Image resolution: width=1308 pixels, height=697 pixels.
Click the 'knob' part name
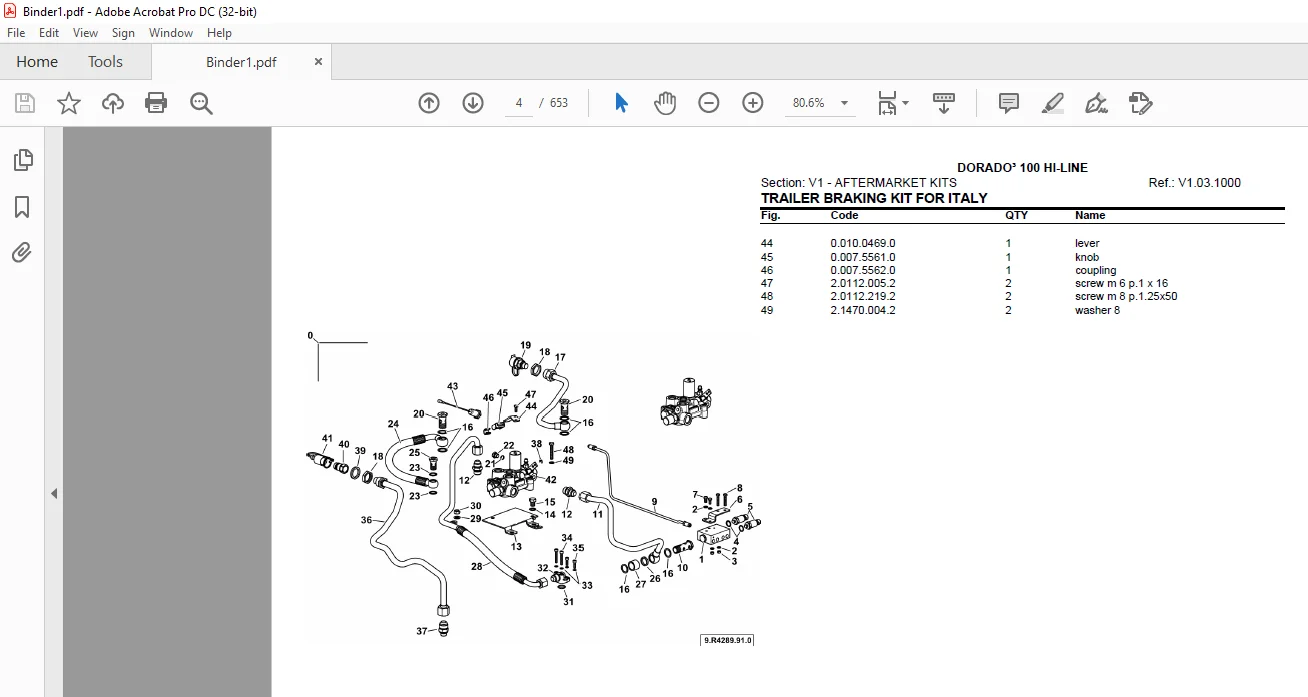(1087, 257)
